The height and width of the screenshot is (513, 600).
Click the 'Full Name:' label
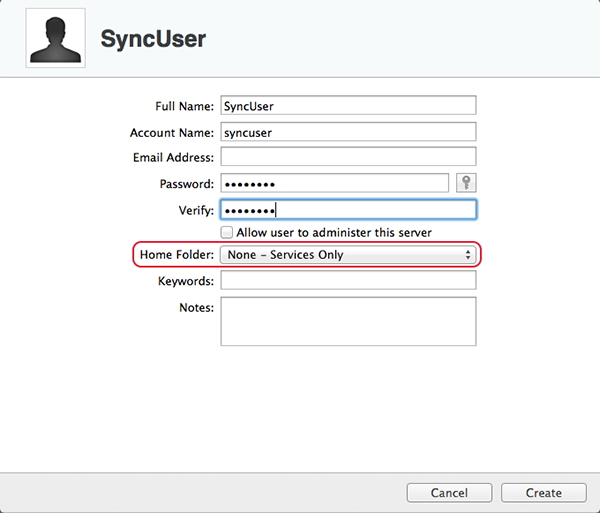coord(184,106)
